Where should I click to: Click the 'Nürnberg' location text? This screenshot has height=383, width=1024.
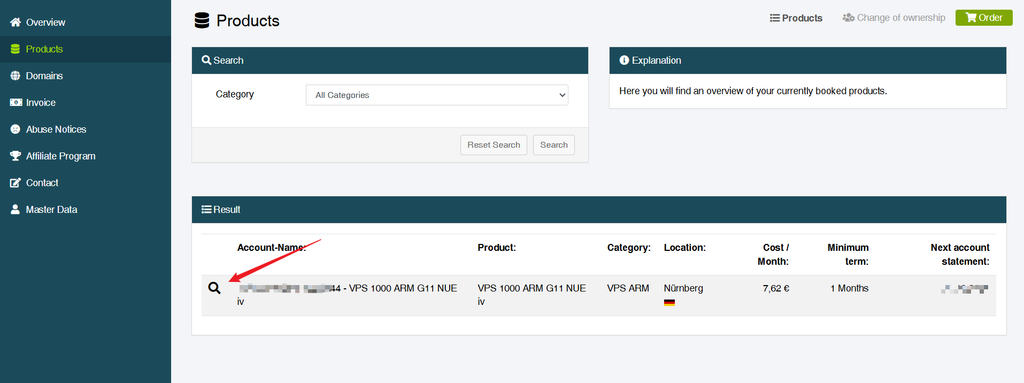coord(683,288)
